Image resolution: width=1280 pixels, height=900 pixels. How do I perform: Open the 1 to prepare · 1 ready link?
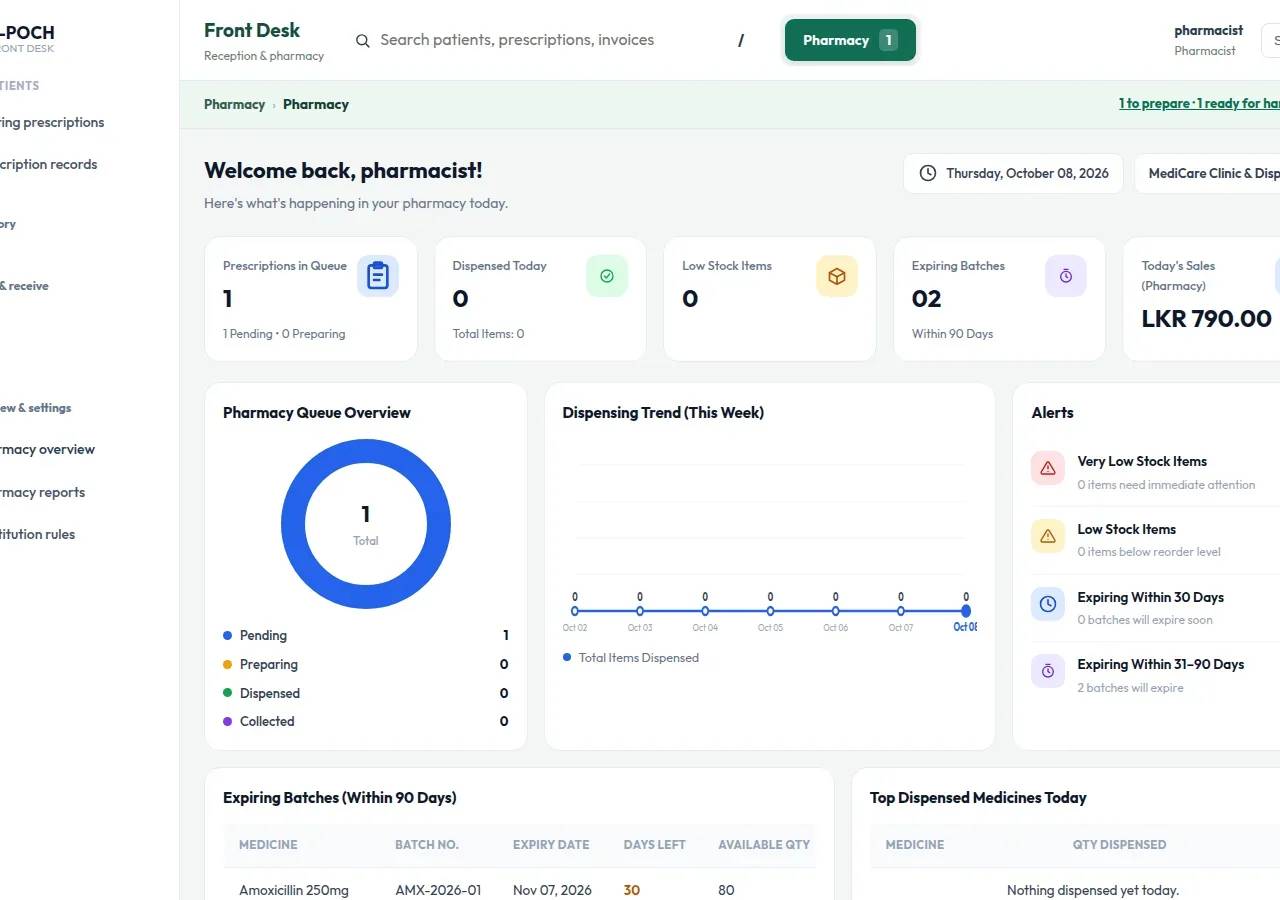click(1199, 104)
